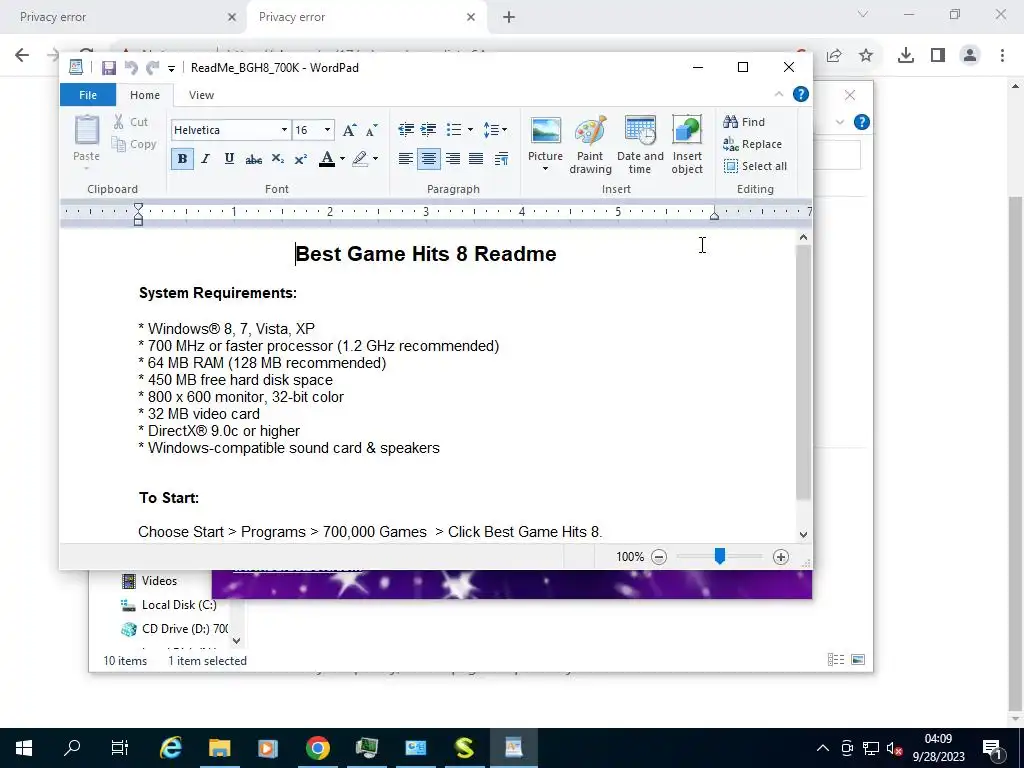Collapse the WordPad ribbon with chevron
Viewport: 1024px width, 768px height.
pyautogui.click(x=778, y=95)
